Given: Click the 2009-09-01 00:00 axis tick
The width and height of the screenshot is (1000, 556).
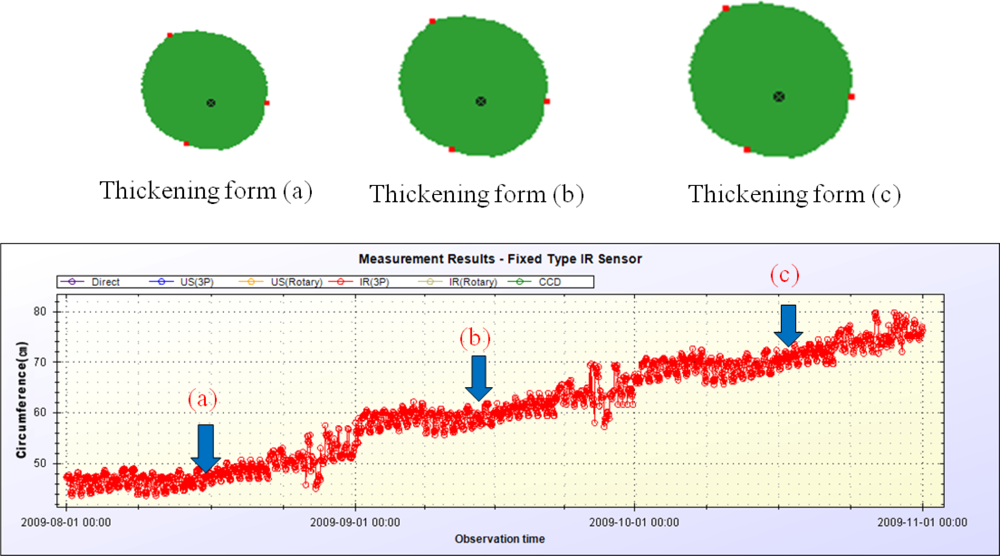Looking at the screenshot, I should click(355, 522).
